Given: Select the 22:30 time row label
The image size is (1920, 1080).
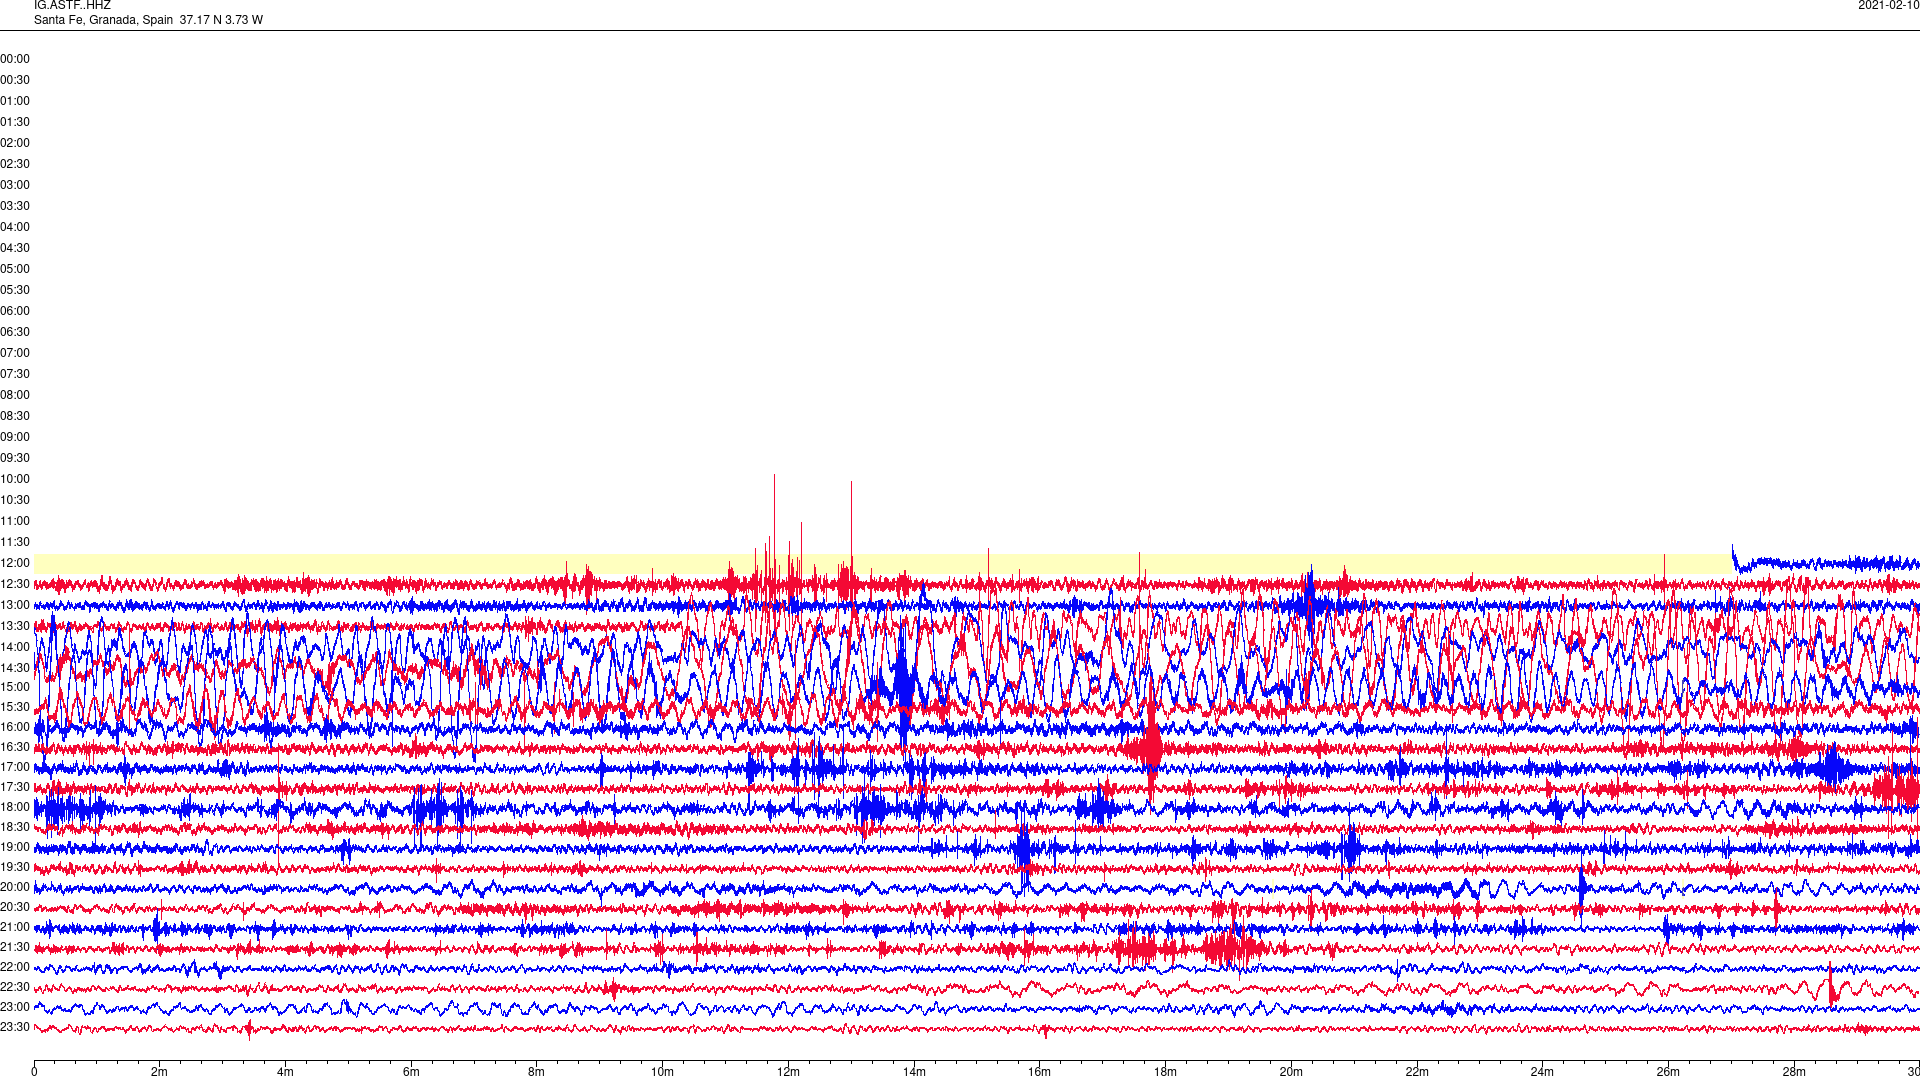Looking at the screenshot, I should [15, 987].
